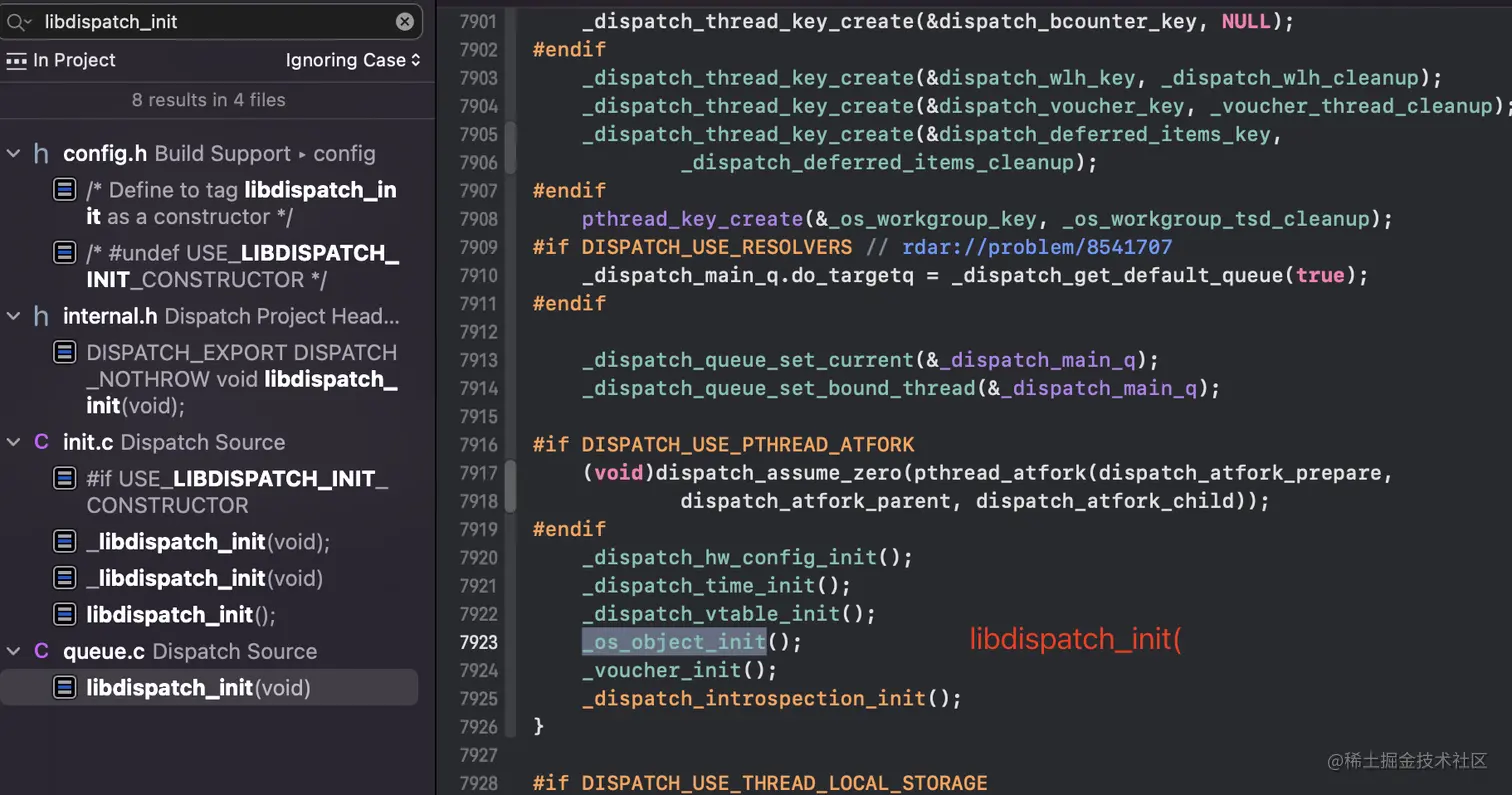Select config.h header file icon
The width and height of the screenshot is (1512, 795).
(x=41, y=154)
